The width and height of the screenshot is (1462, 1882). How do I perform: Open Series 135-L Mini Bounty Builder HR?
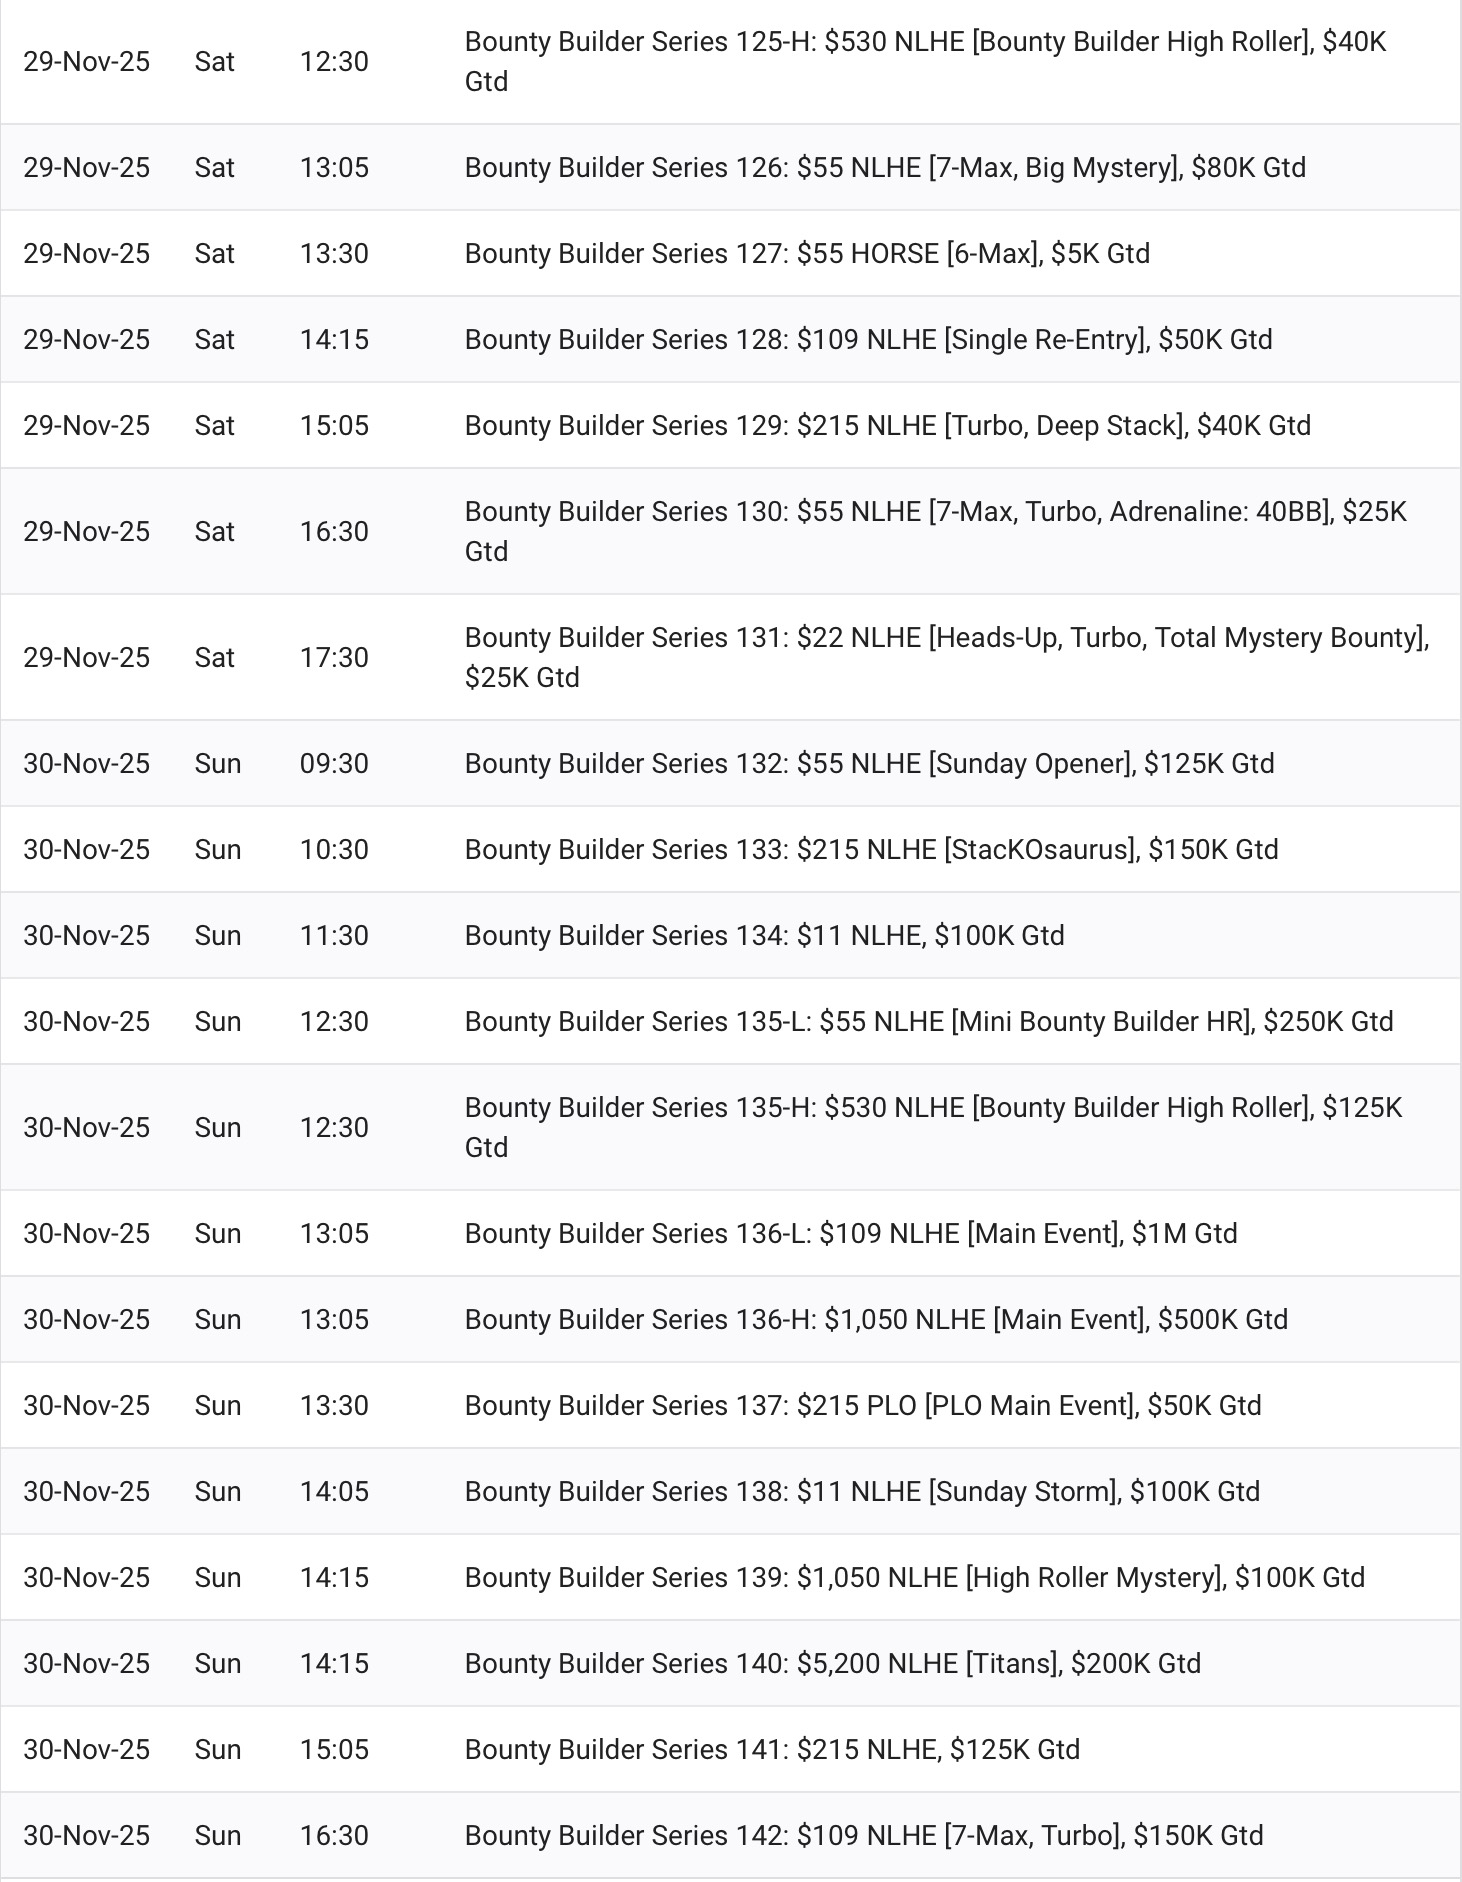tap(928, 1021)
